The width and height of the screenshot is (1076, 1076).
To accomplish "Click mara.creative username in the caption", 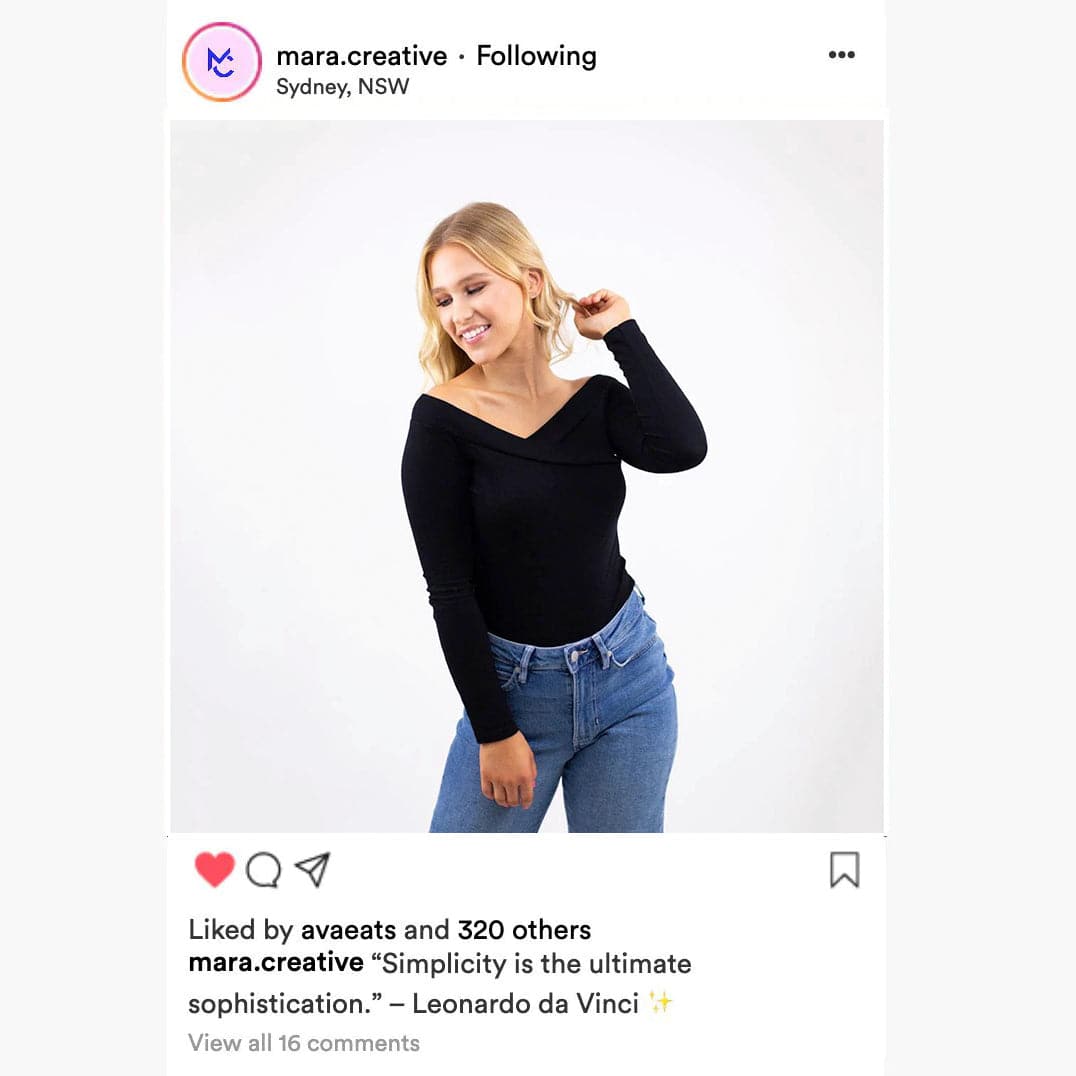I will click(x=276, y=964).
